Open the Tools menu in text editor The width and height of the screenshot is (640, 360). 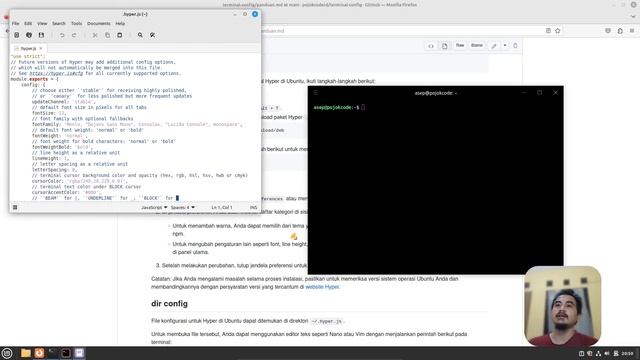pyautogui.click(x=76, y=24)
